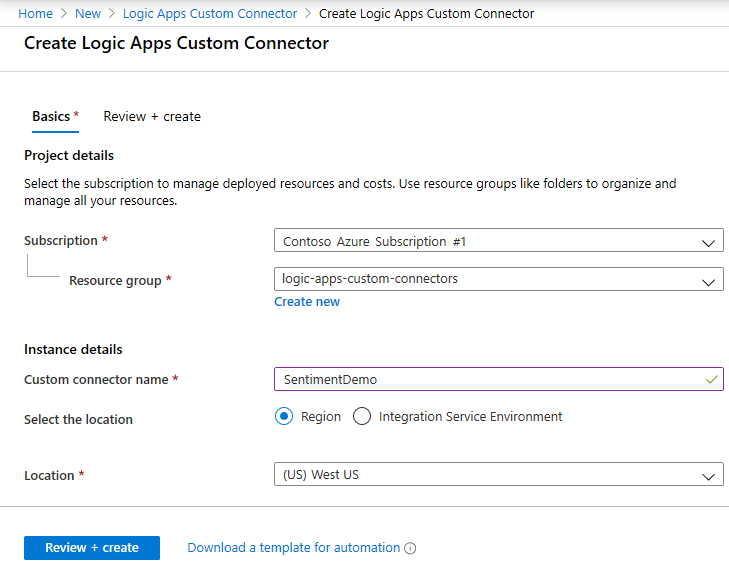The image size is (729, 565).
Task: Click green checkmark in connector name field
Action: click(x=711, y=379)
